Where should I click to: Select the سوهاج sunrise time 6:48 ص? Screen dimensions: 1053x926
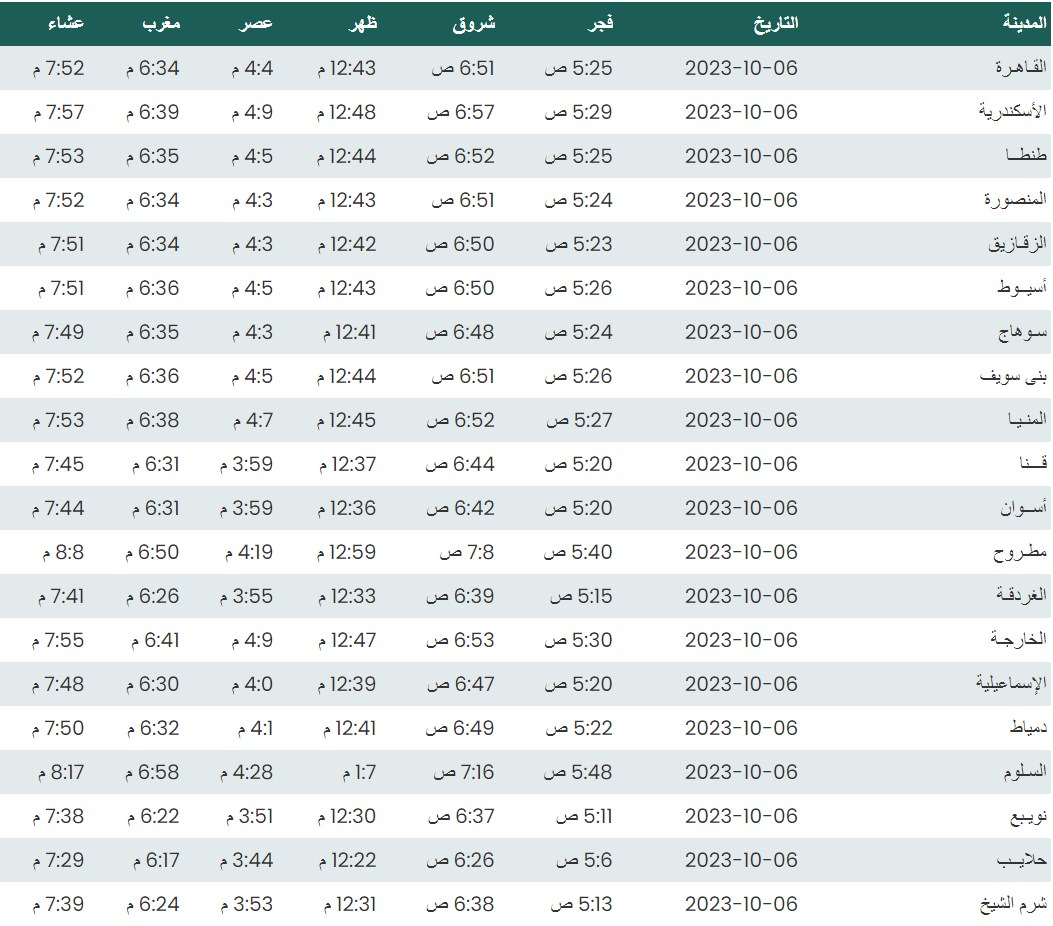point(461,332)
